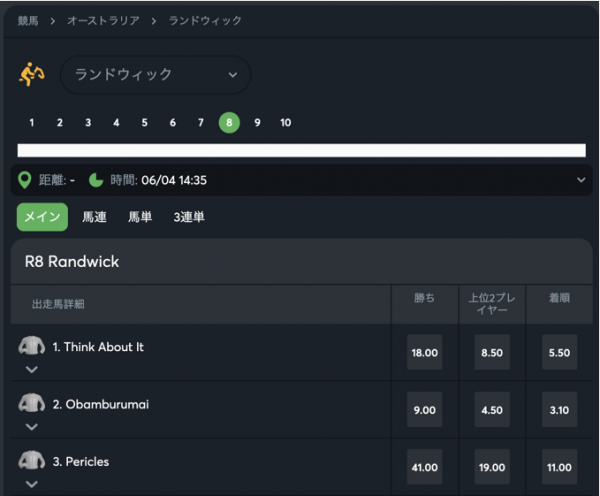The height and width of the screenshot is (496, 600).
Task: Switch to the メイン tab
Action: click(x=42, y=217)
